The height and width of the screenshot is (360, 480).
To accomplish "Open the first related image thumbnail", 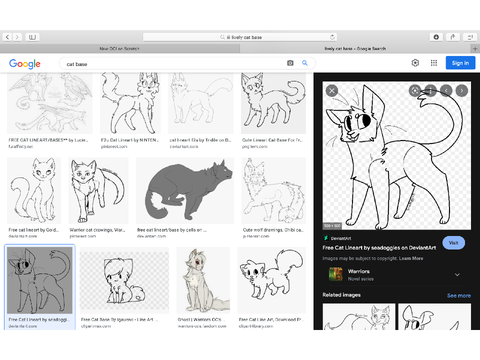I will tap(359, 317).
